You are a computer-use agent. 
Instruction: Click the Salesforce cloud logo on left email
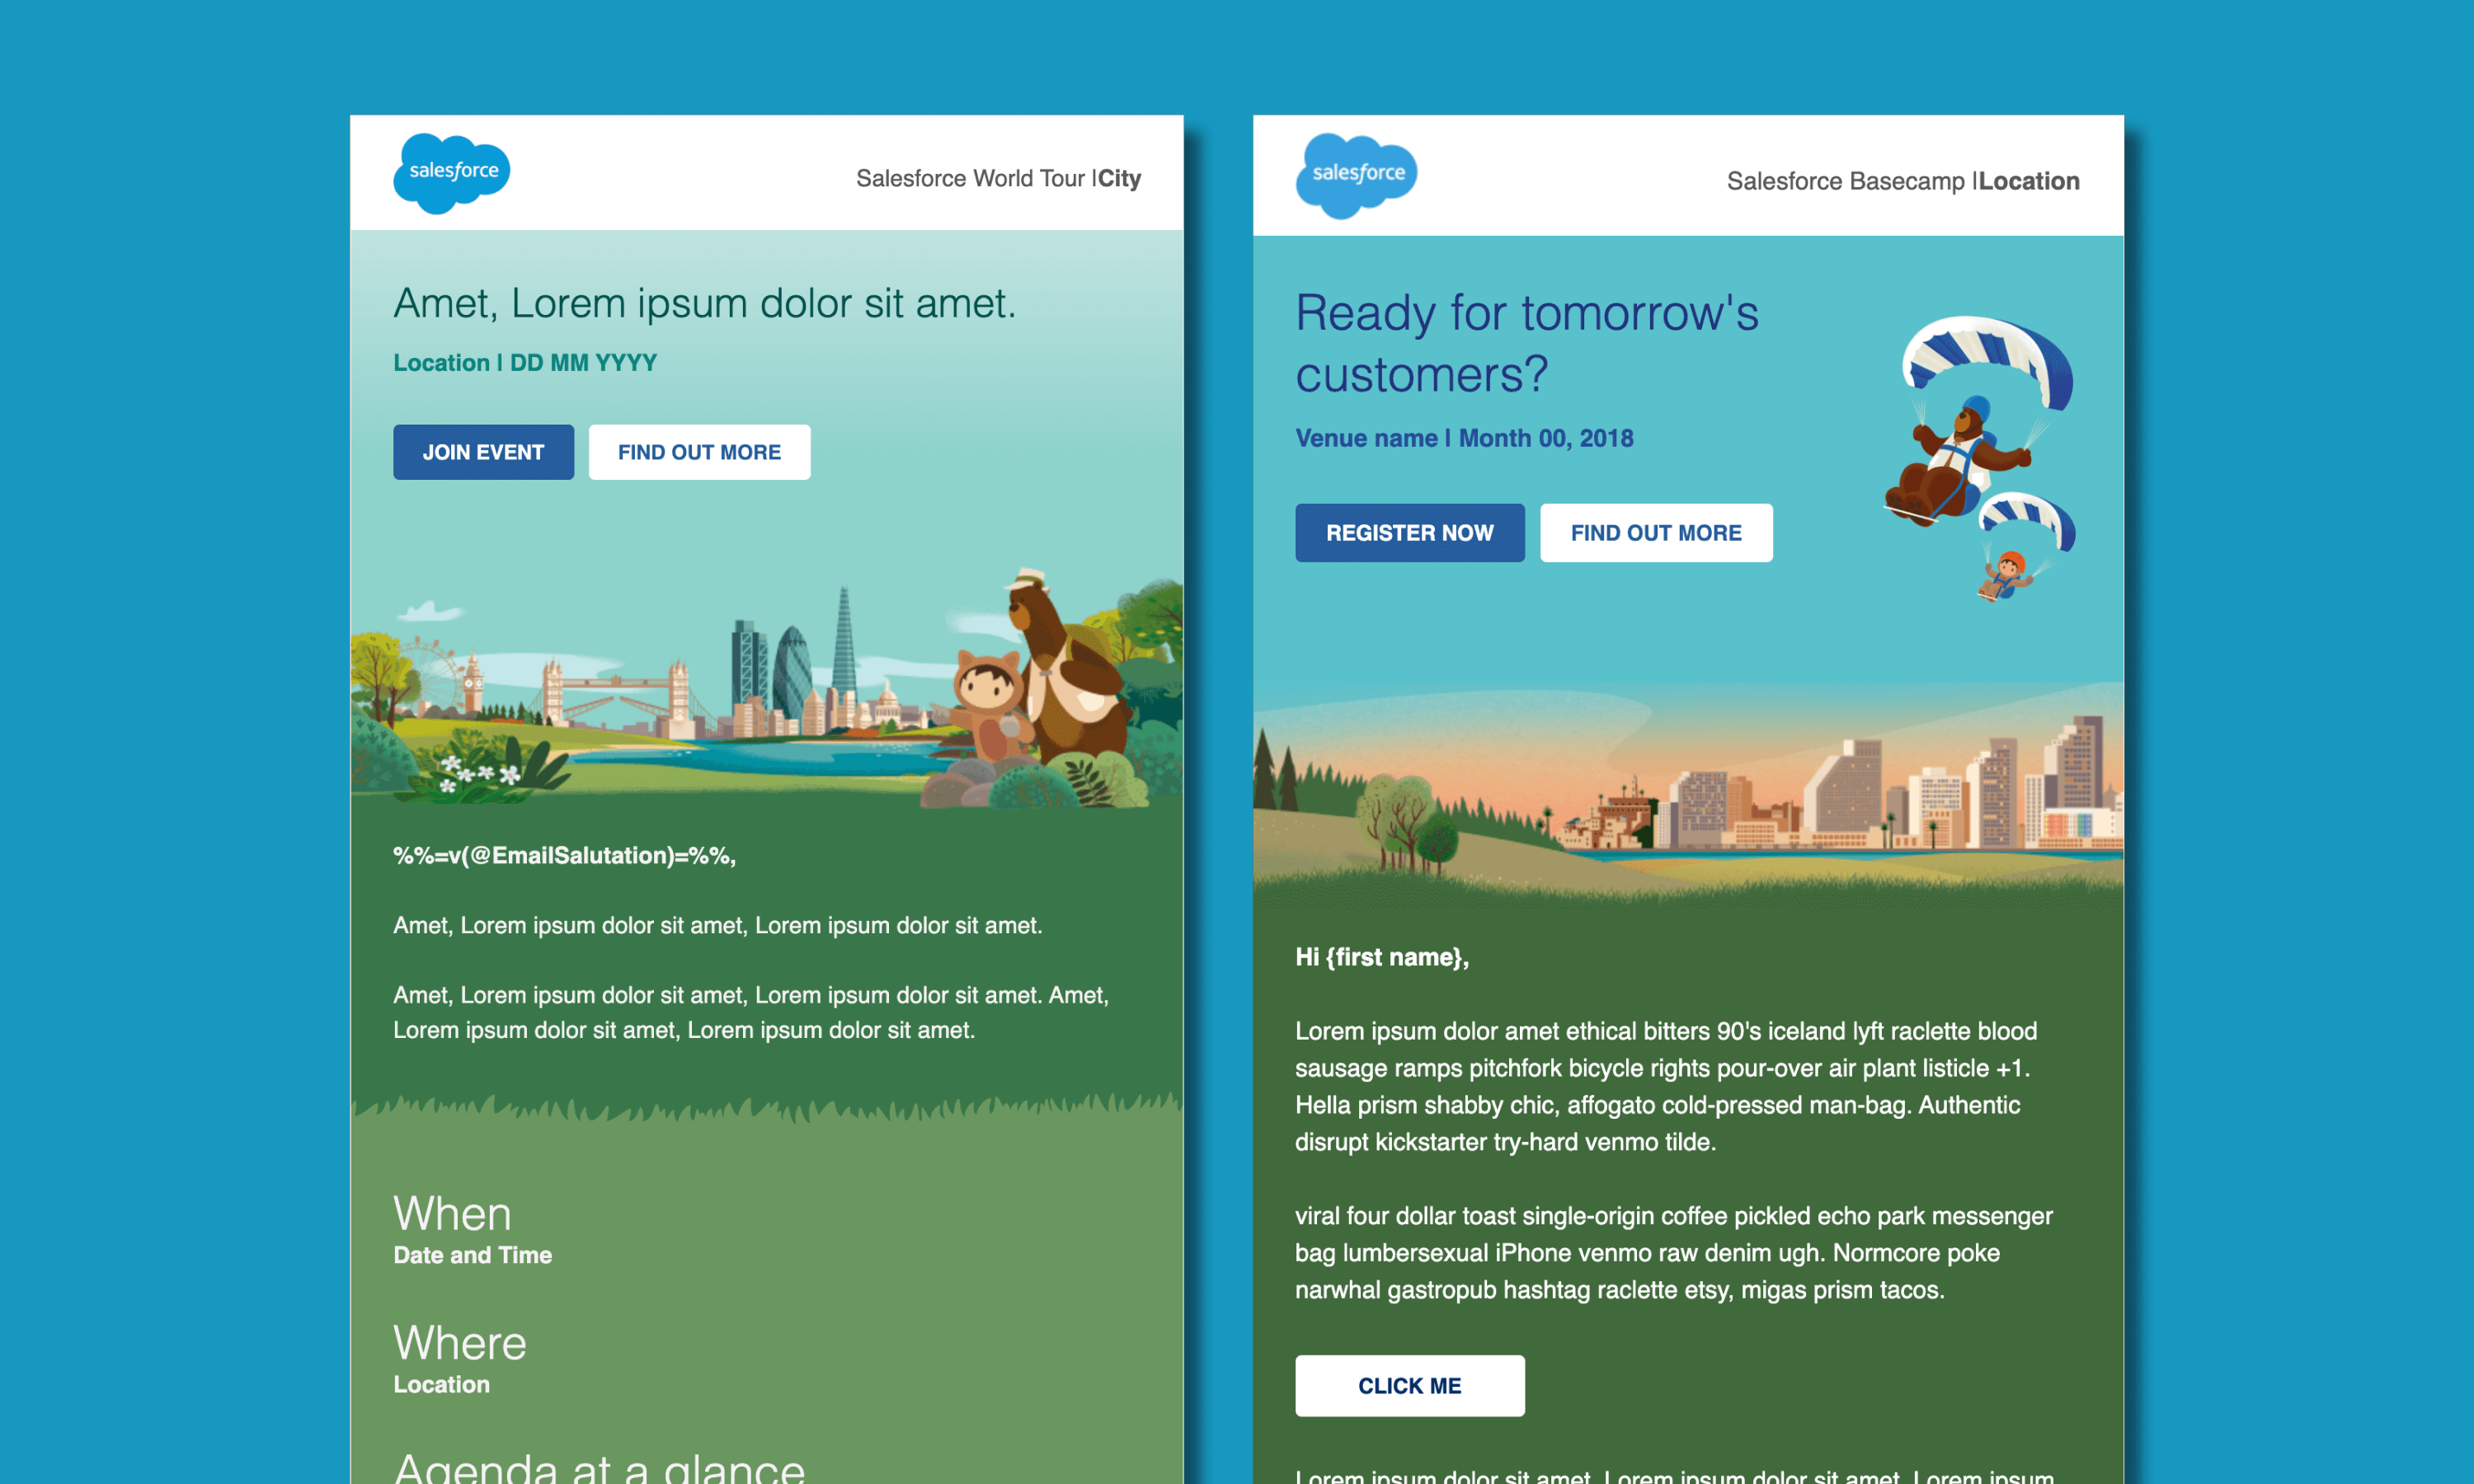452,172
